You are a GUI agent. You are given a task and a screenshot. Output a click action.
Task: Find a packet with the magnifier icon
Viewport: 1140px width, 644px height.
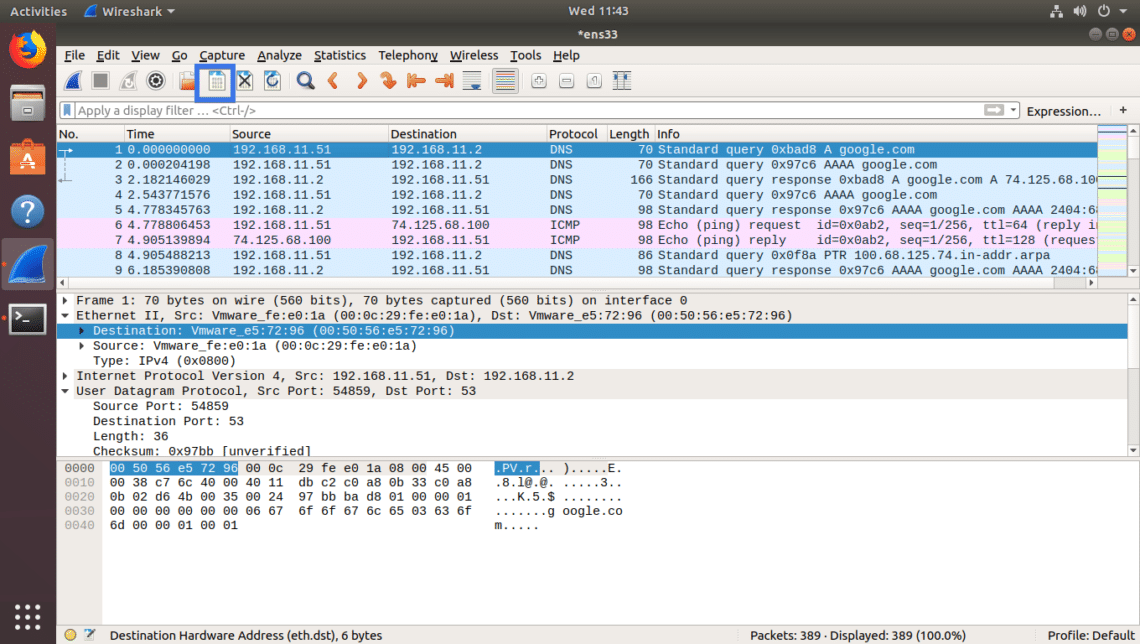pyautogui.click(x=305, y=81)
